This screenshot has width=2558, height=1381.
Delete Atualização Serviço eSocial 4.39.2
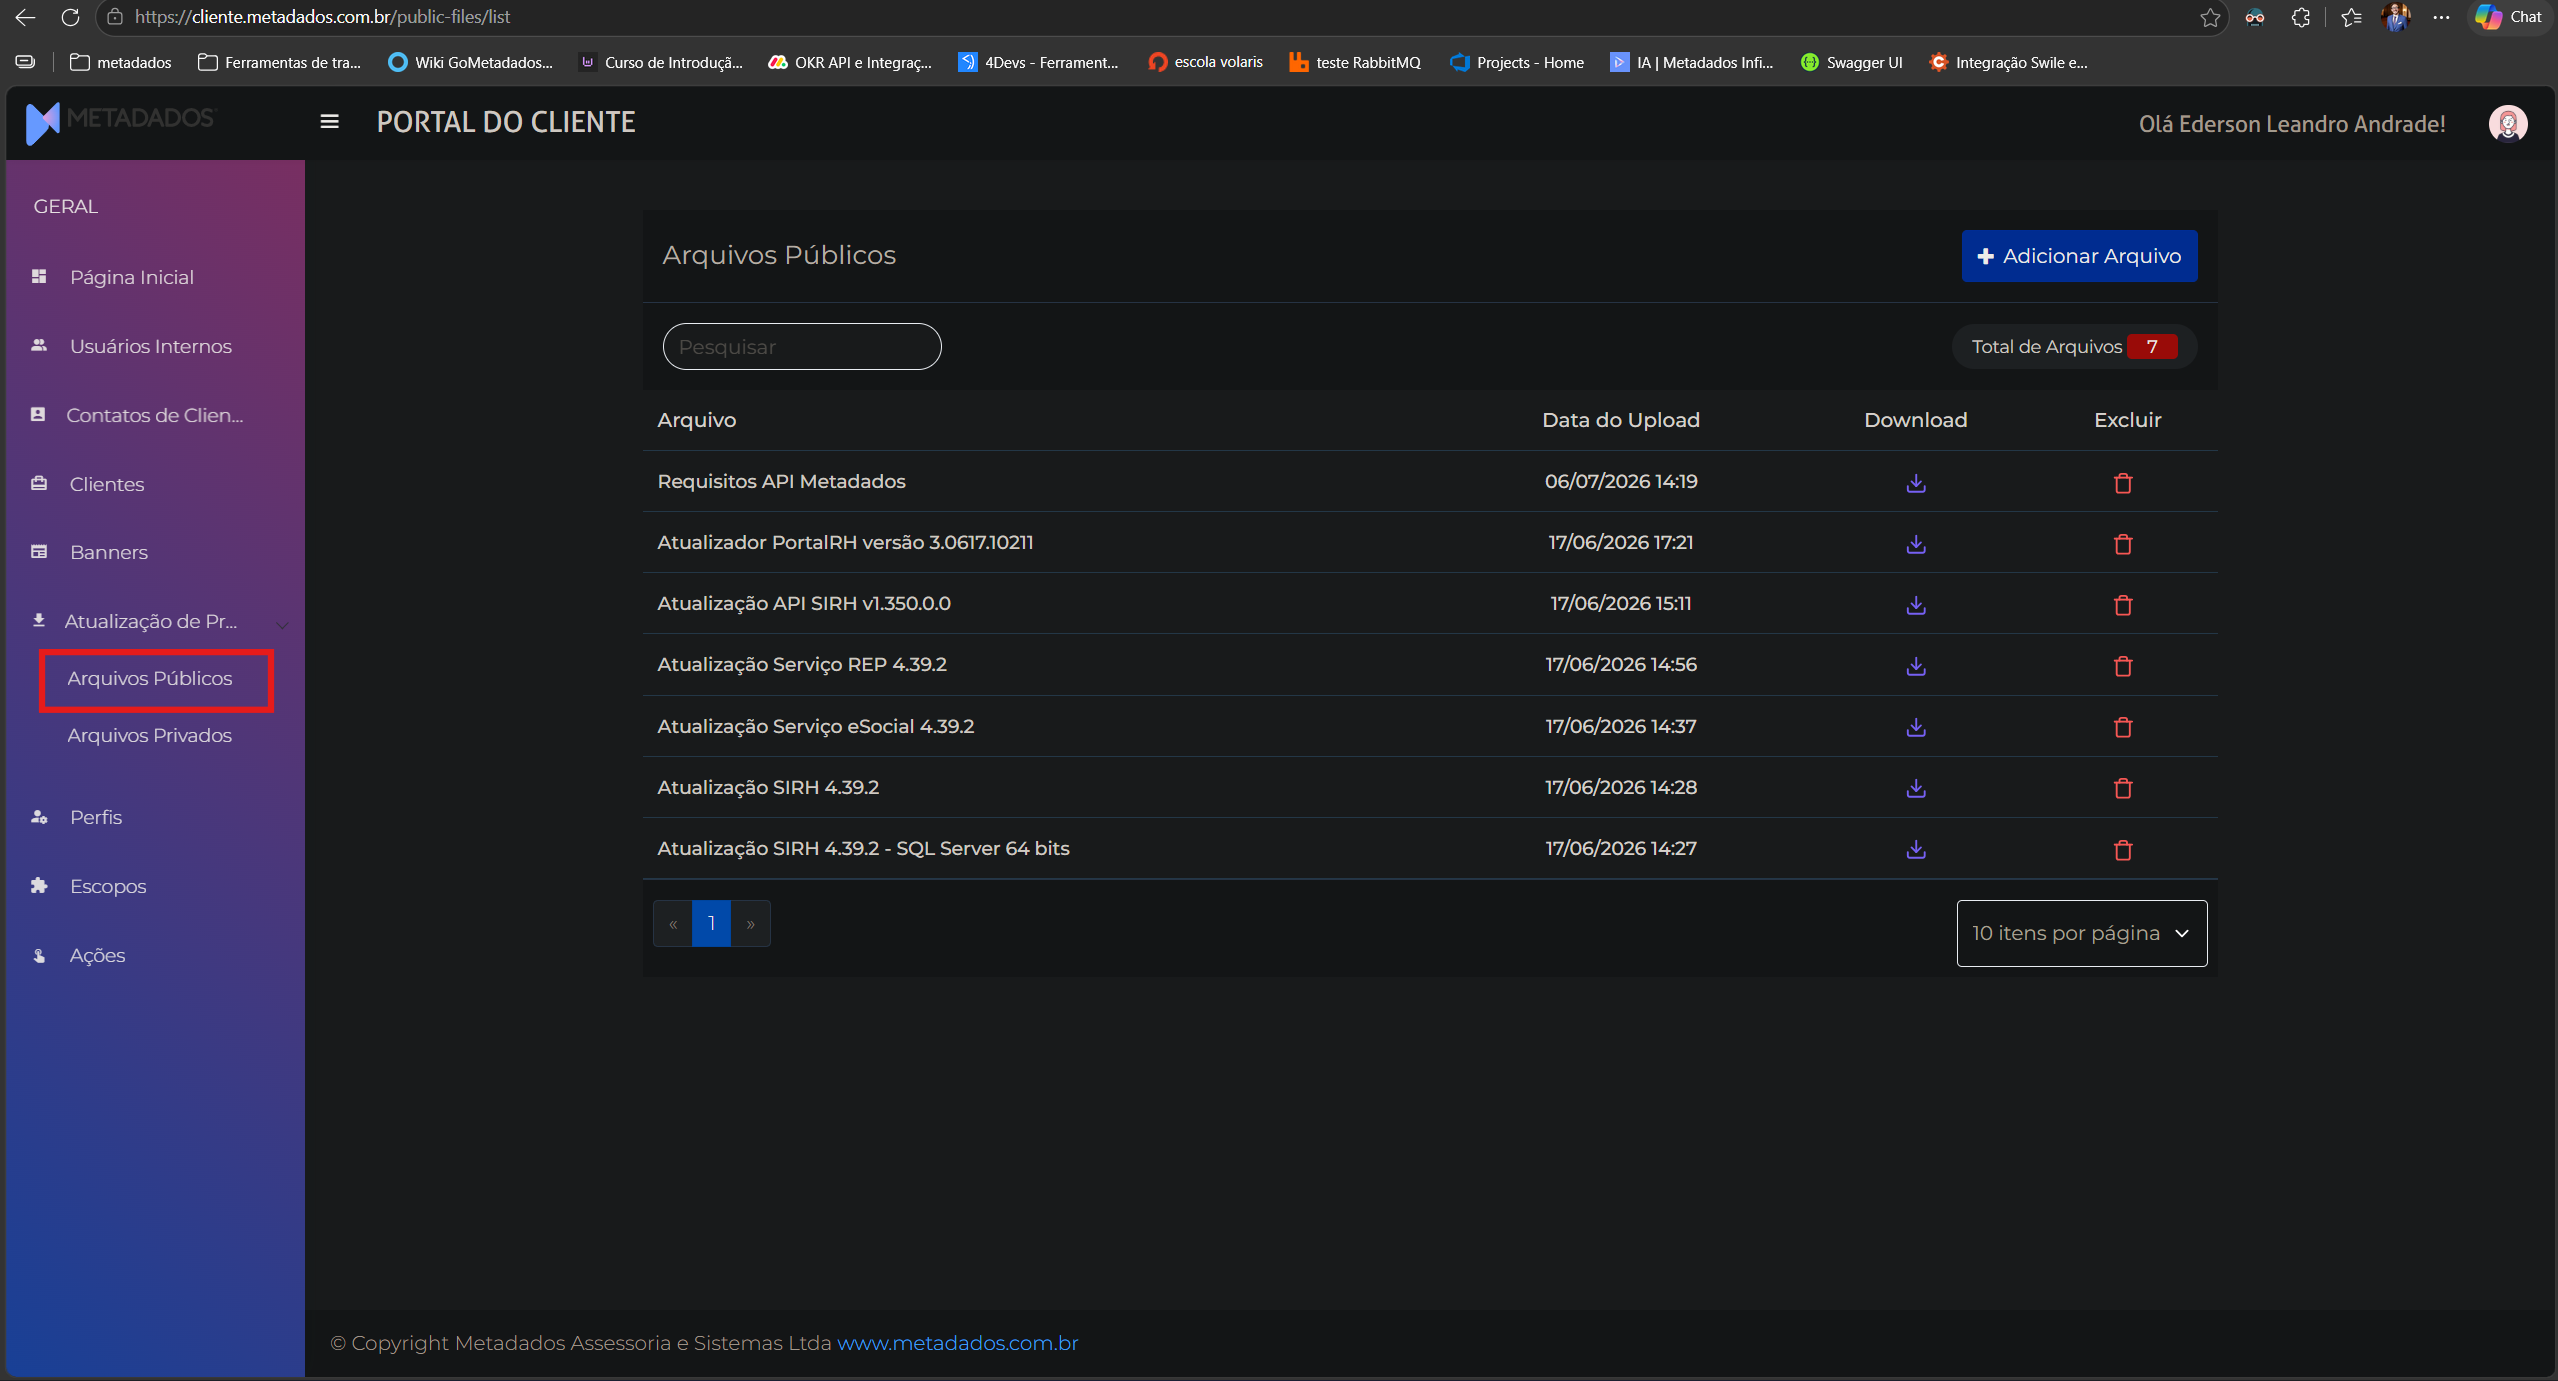pyautogui.click(x=2123, y=727)
